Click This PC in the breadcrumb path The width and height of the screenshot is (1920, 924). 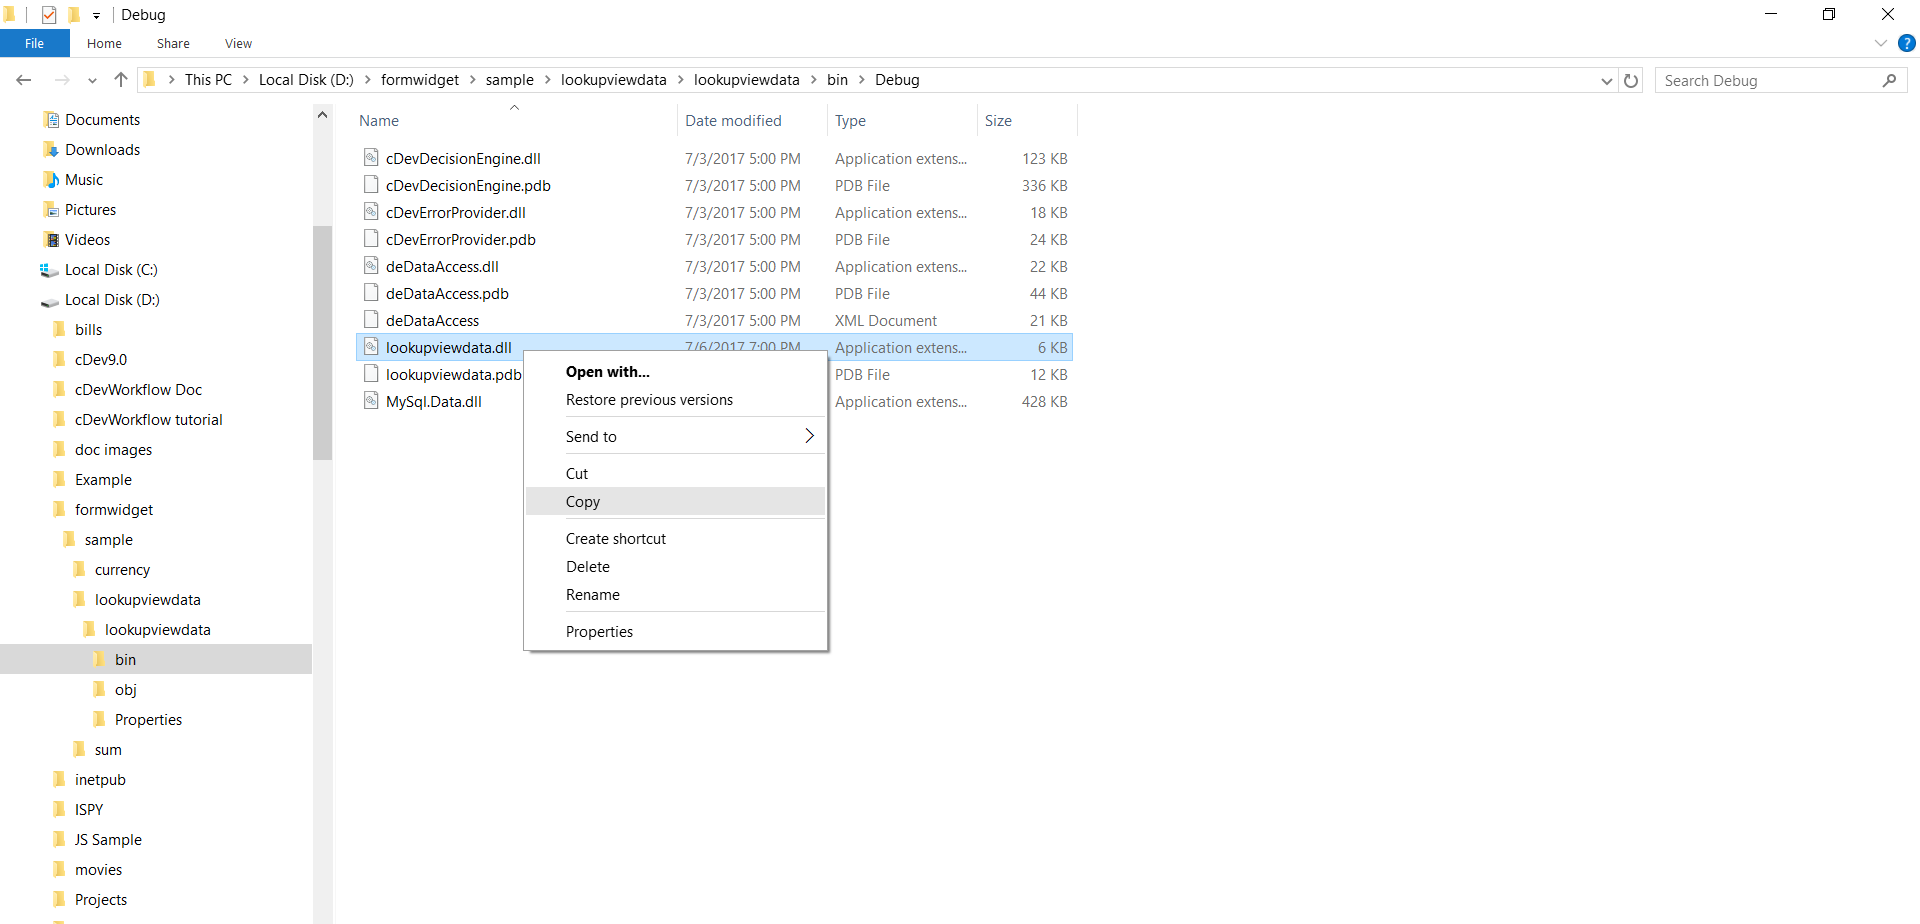(208, 80)
